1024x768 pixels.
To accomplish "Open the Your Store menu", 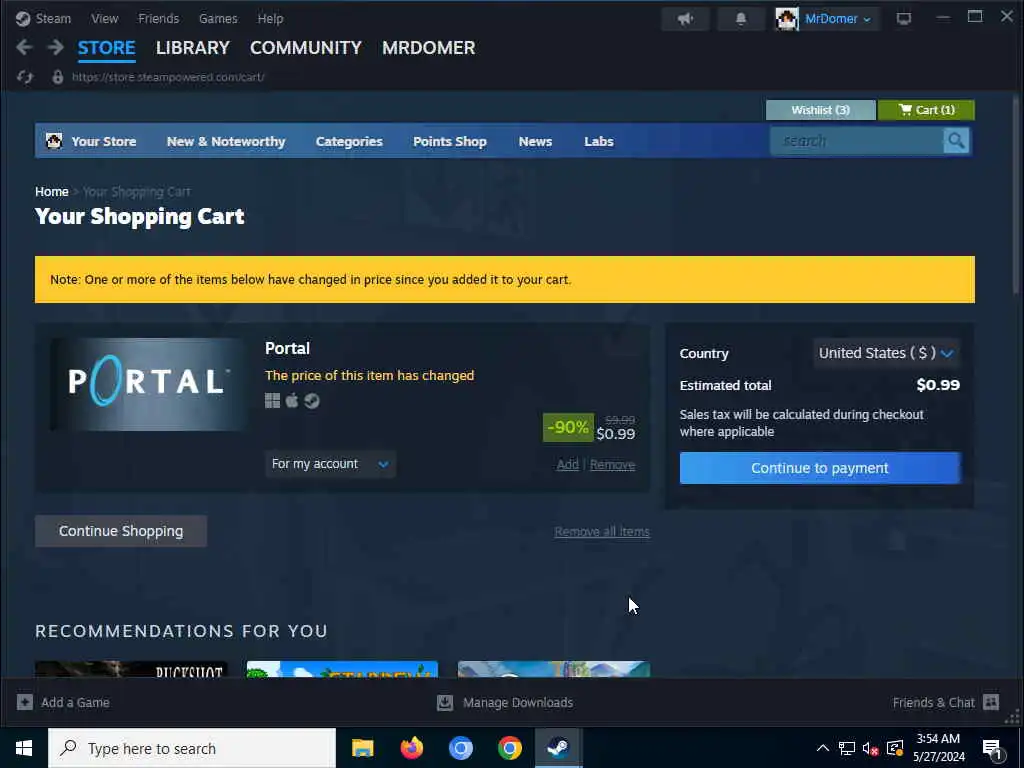I will pyautogui.click(x=104, y=141).
